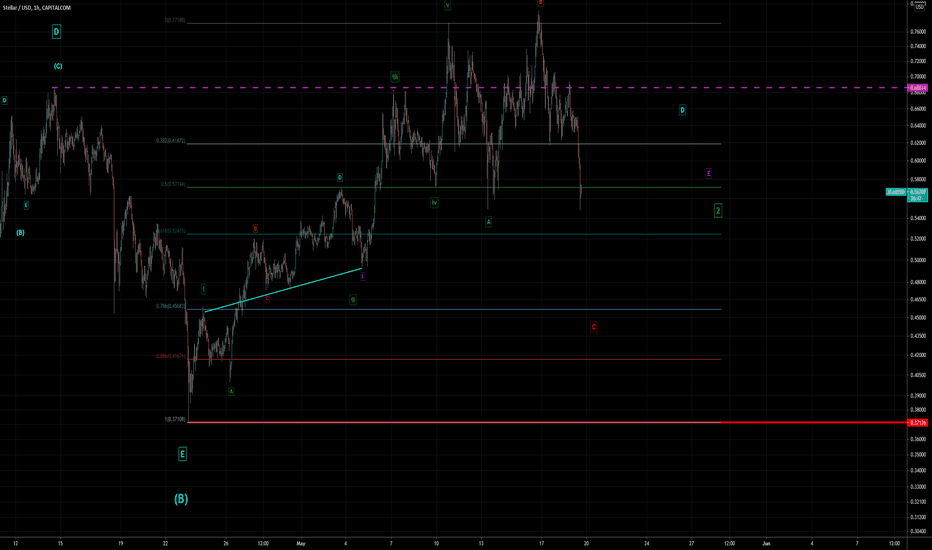Click the 24 date tick on time axis

(x=647, y=543)
